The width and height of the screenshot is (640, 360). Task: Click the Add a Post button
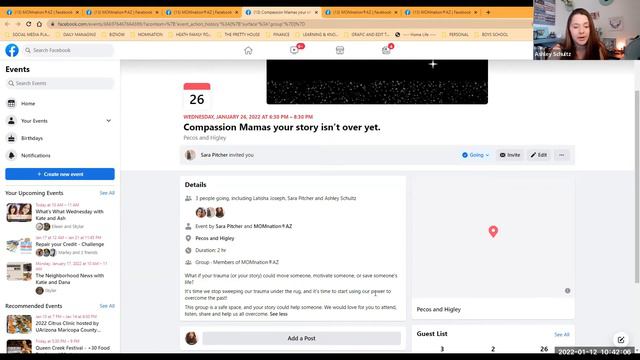click(302, 338)
